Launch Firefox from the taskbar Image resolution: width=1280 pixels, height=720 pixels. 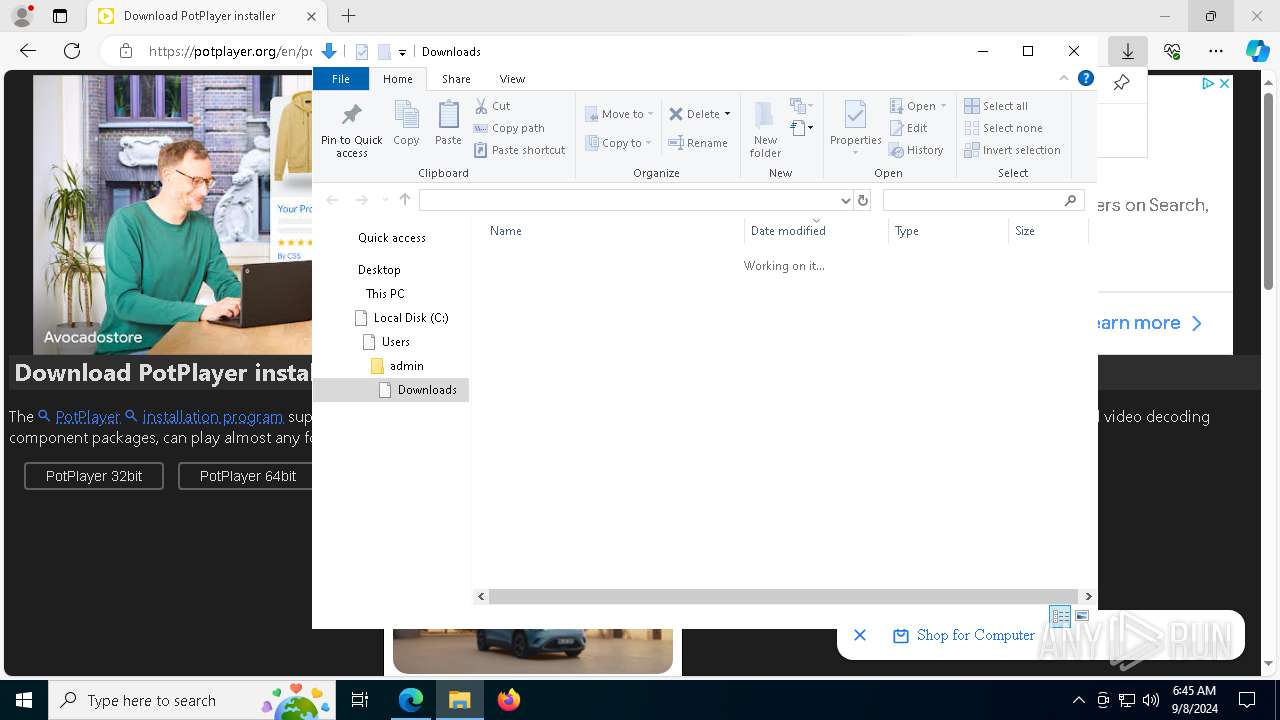(509, 700)
